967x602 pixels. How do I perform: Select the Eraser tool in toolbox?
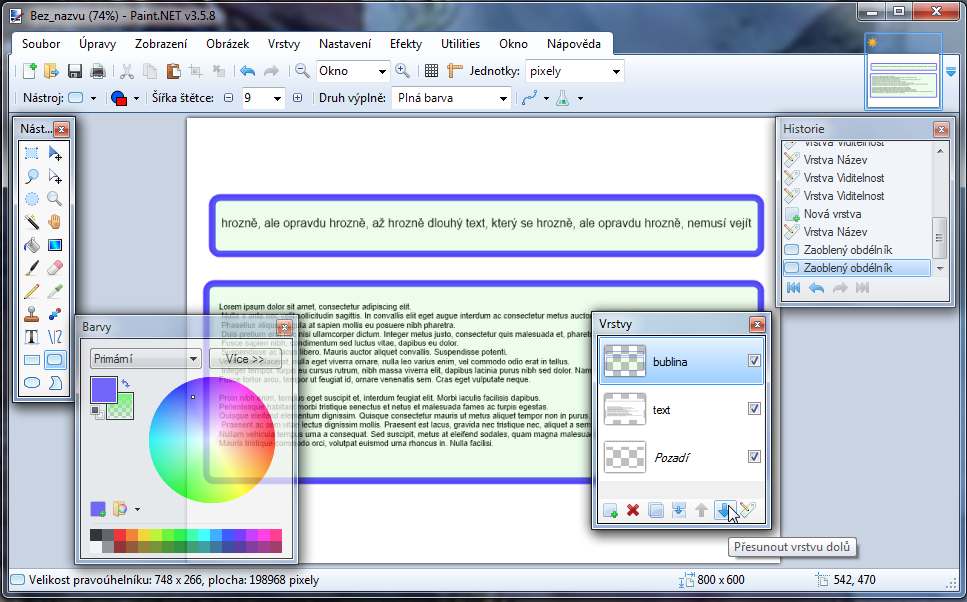click(x=55, y=268)
